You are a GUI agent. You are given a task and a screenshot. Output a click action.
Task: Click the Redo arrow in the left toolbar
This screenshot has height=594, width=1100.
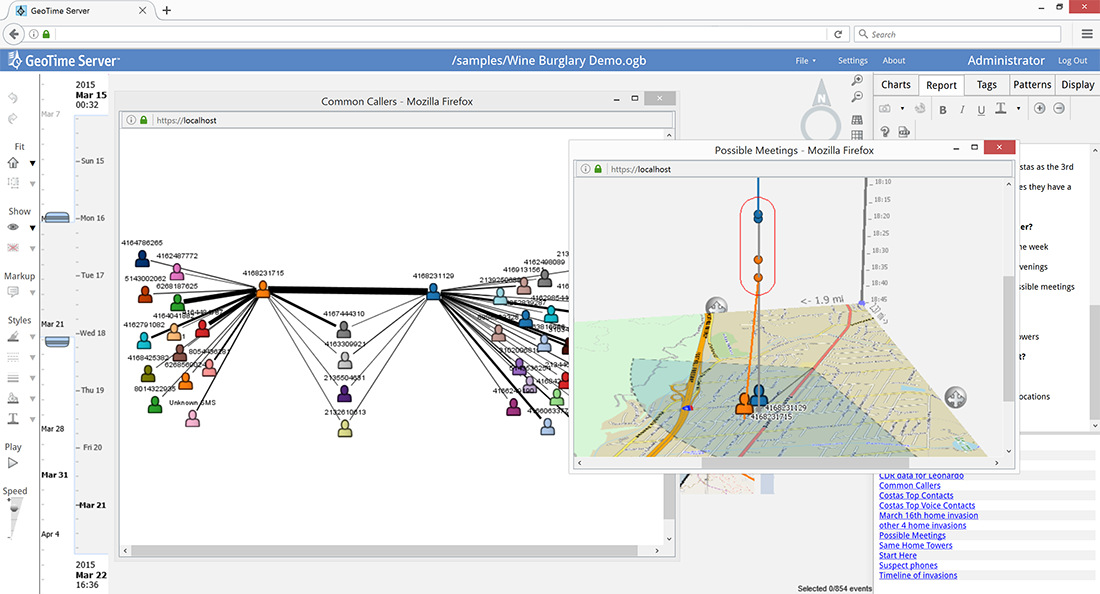(13, 119)
